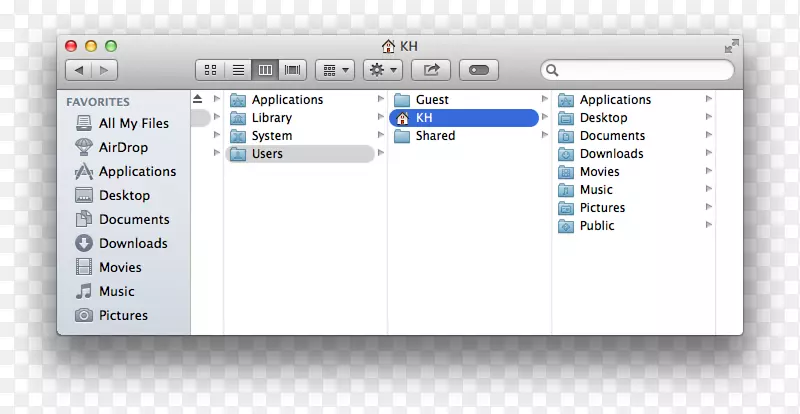
Task: Select the Public folder inside KH
Action: click(629, 226)
